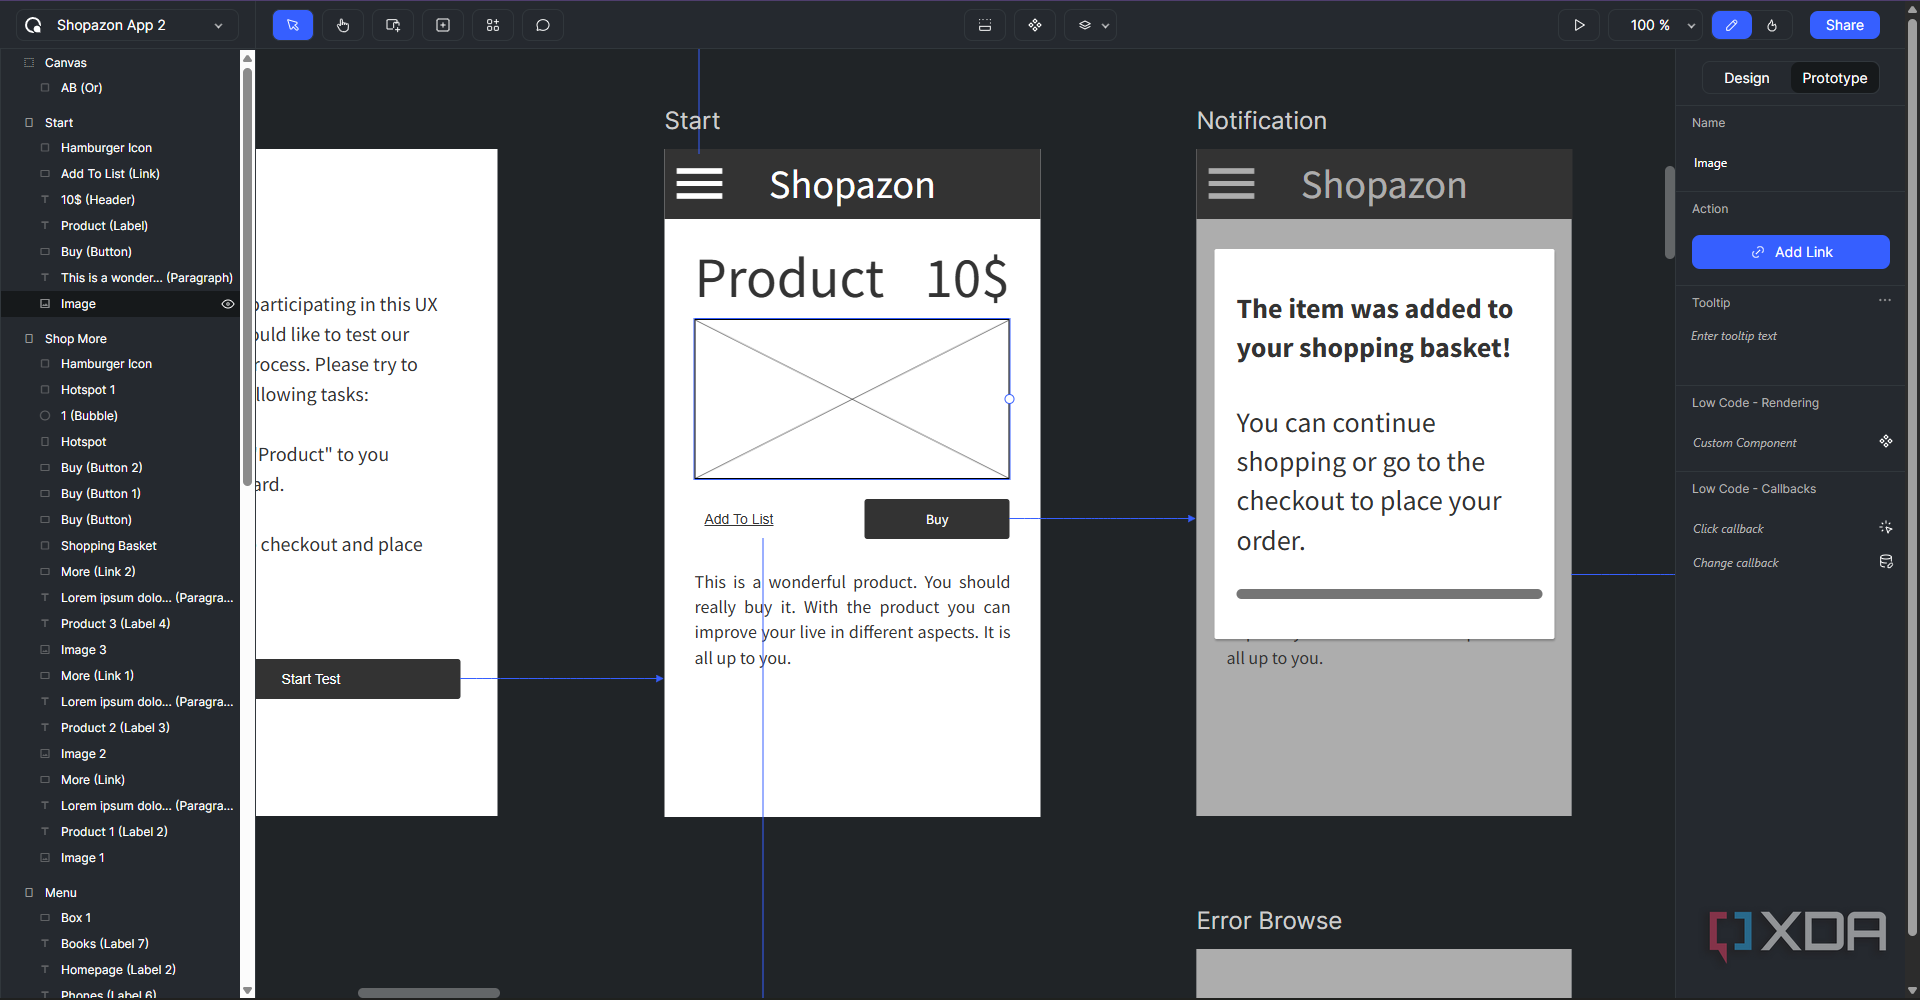Switch to the Design tab

(x=1746, y=78)
